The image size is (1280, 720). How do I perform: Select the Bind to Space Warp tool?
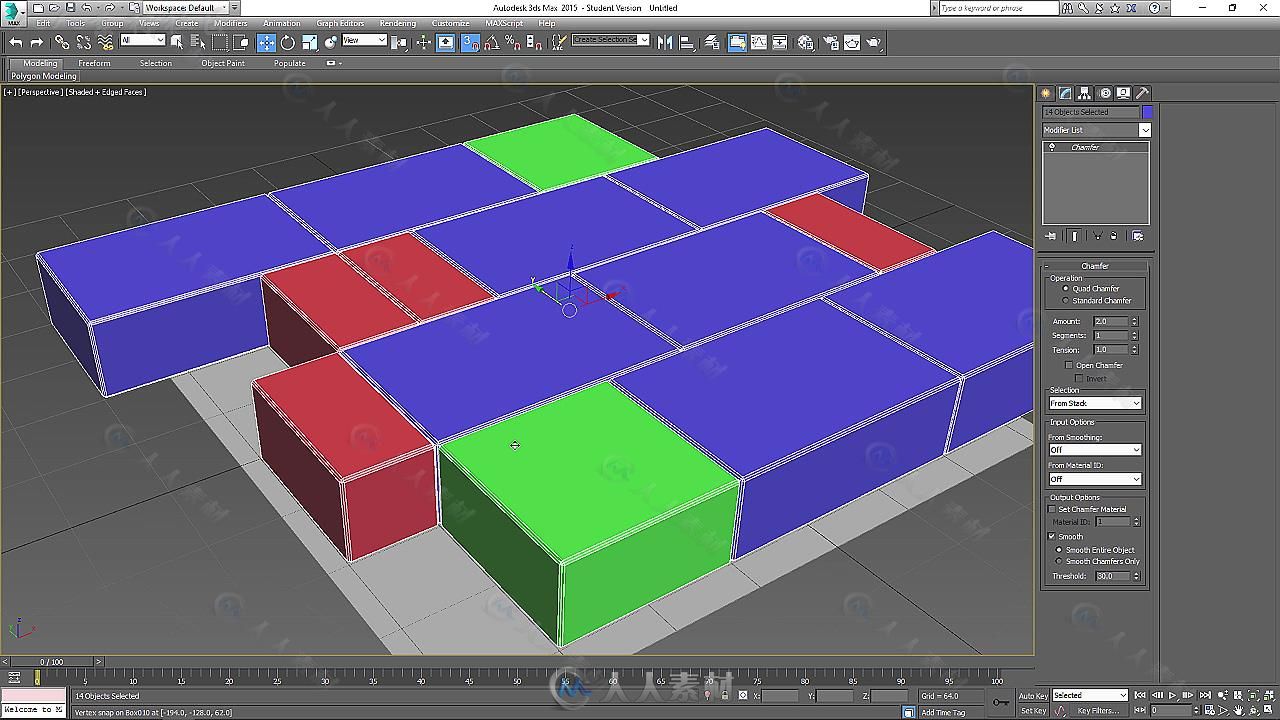(x=105, y=42)
